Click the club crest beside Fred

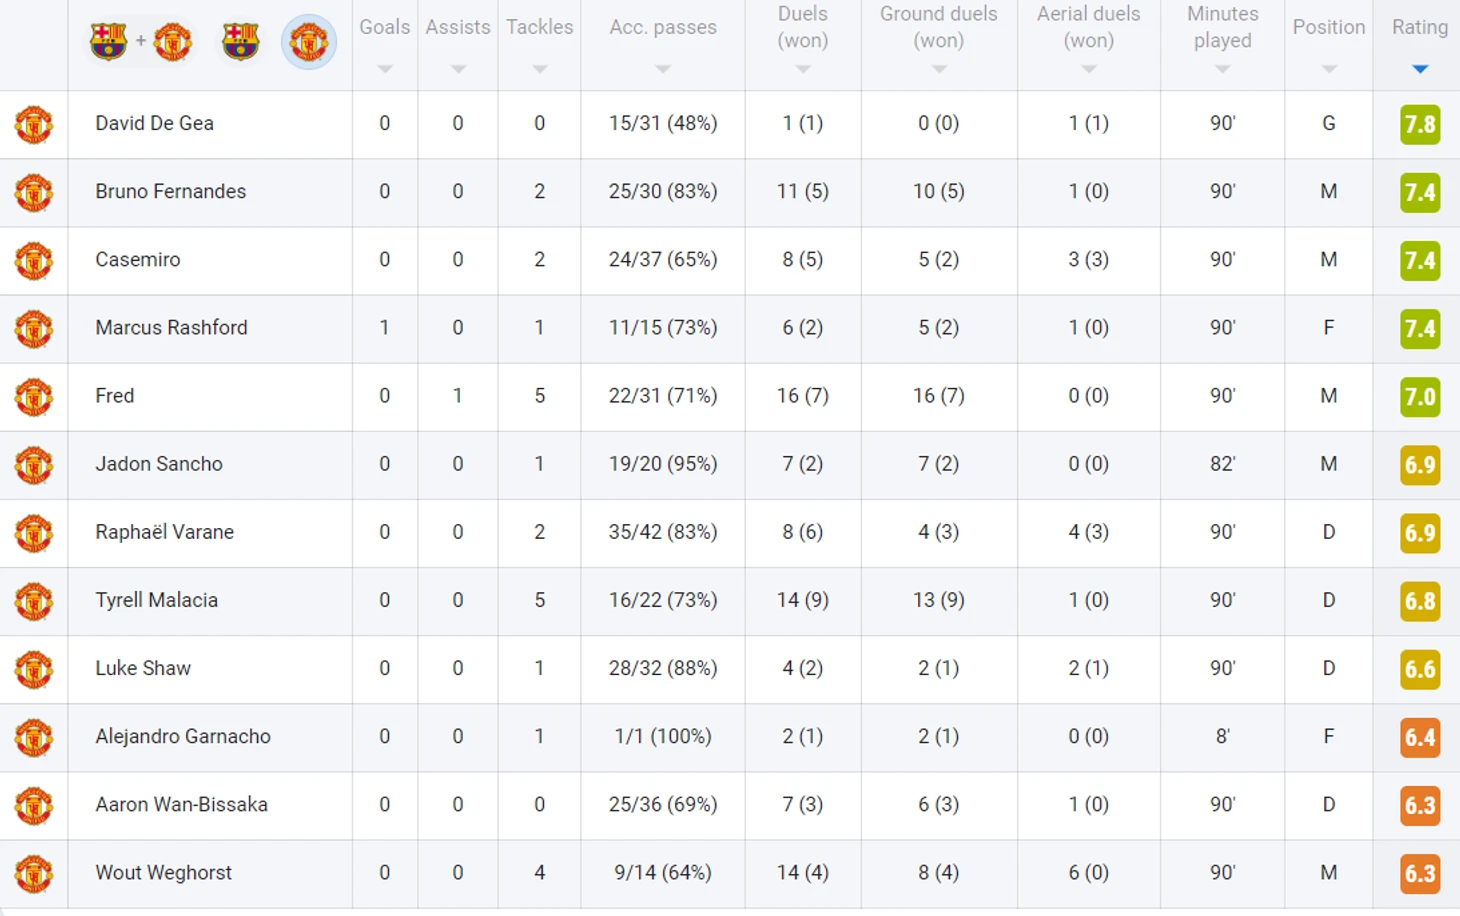pyautogui.click(x=34, y=397)
